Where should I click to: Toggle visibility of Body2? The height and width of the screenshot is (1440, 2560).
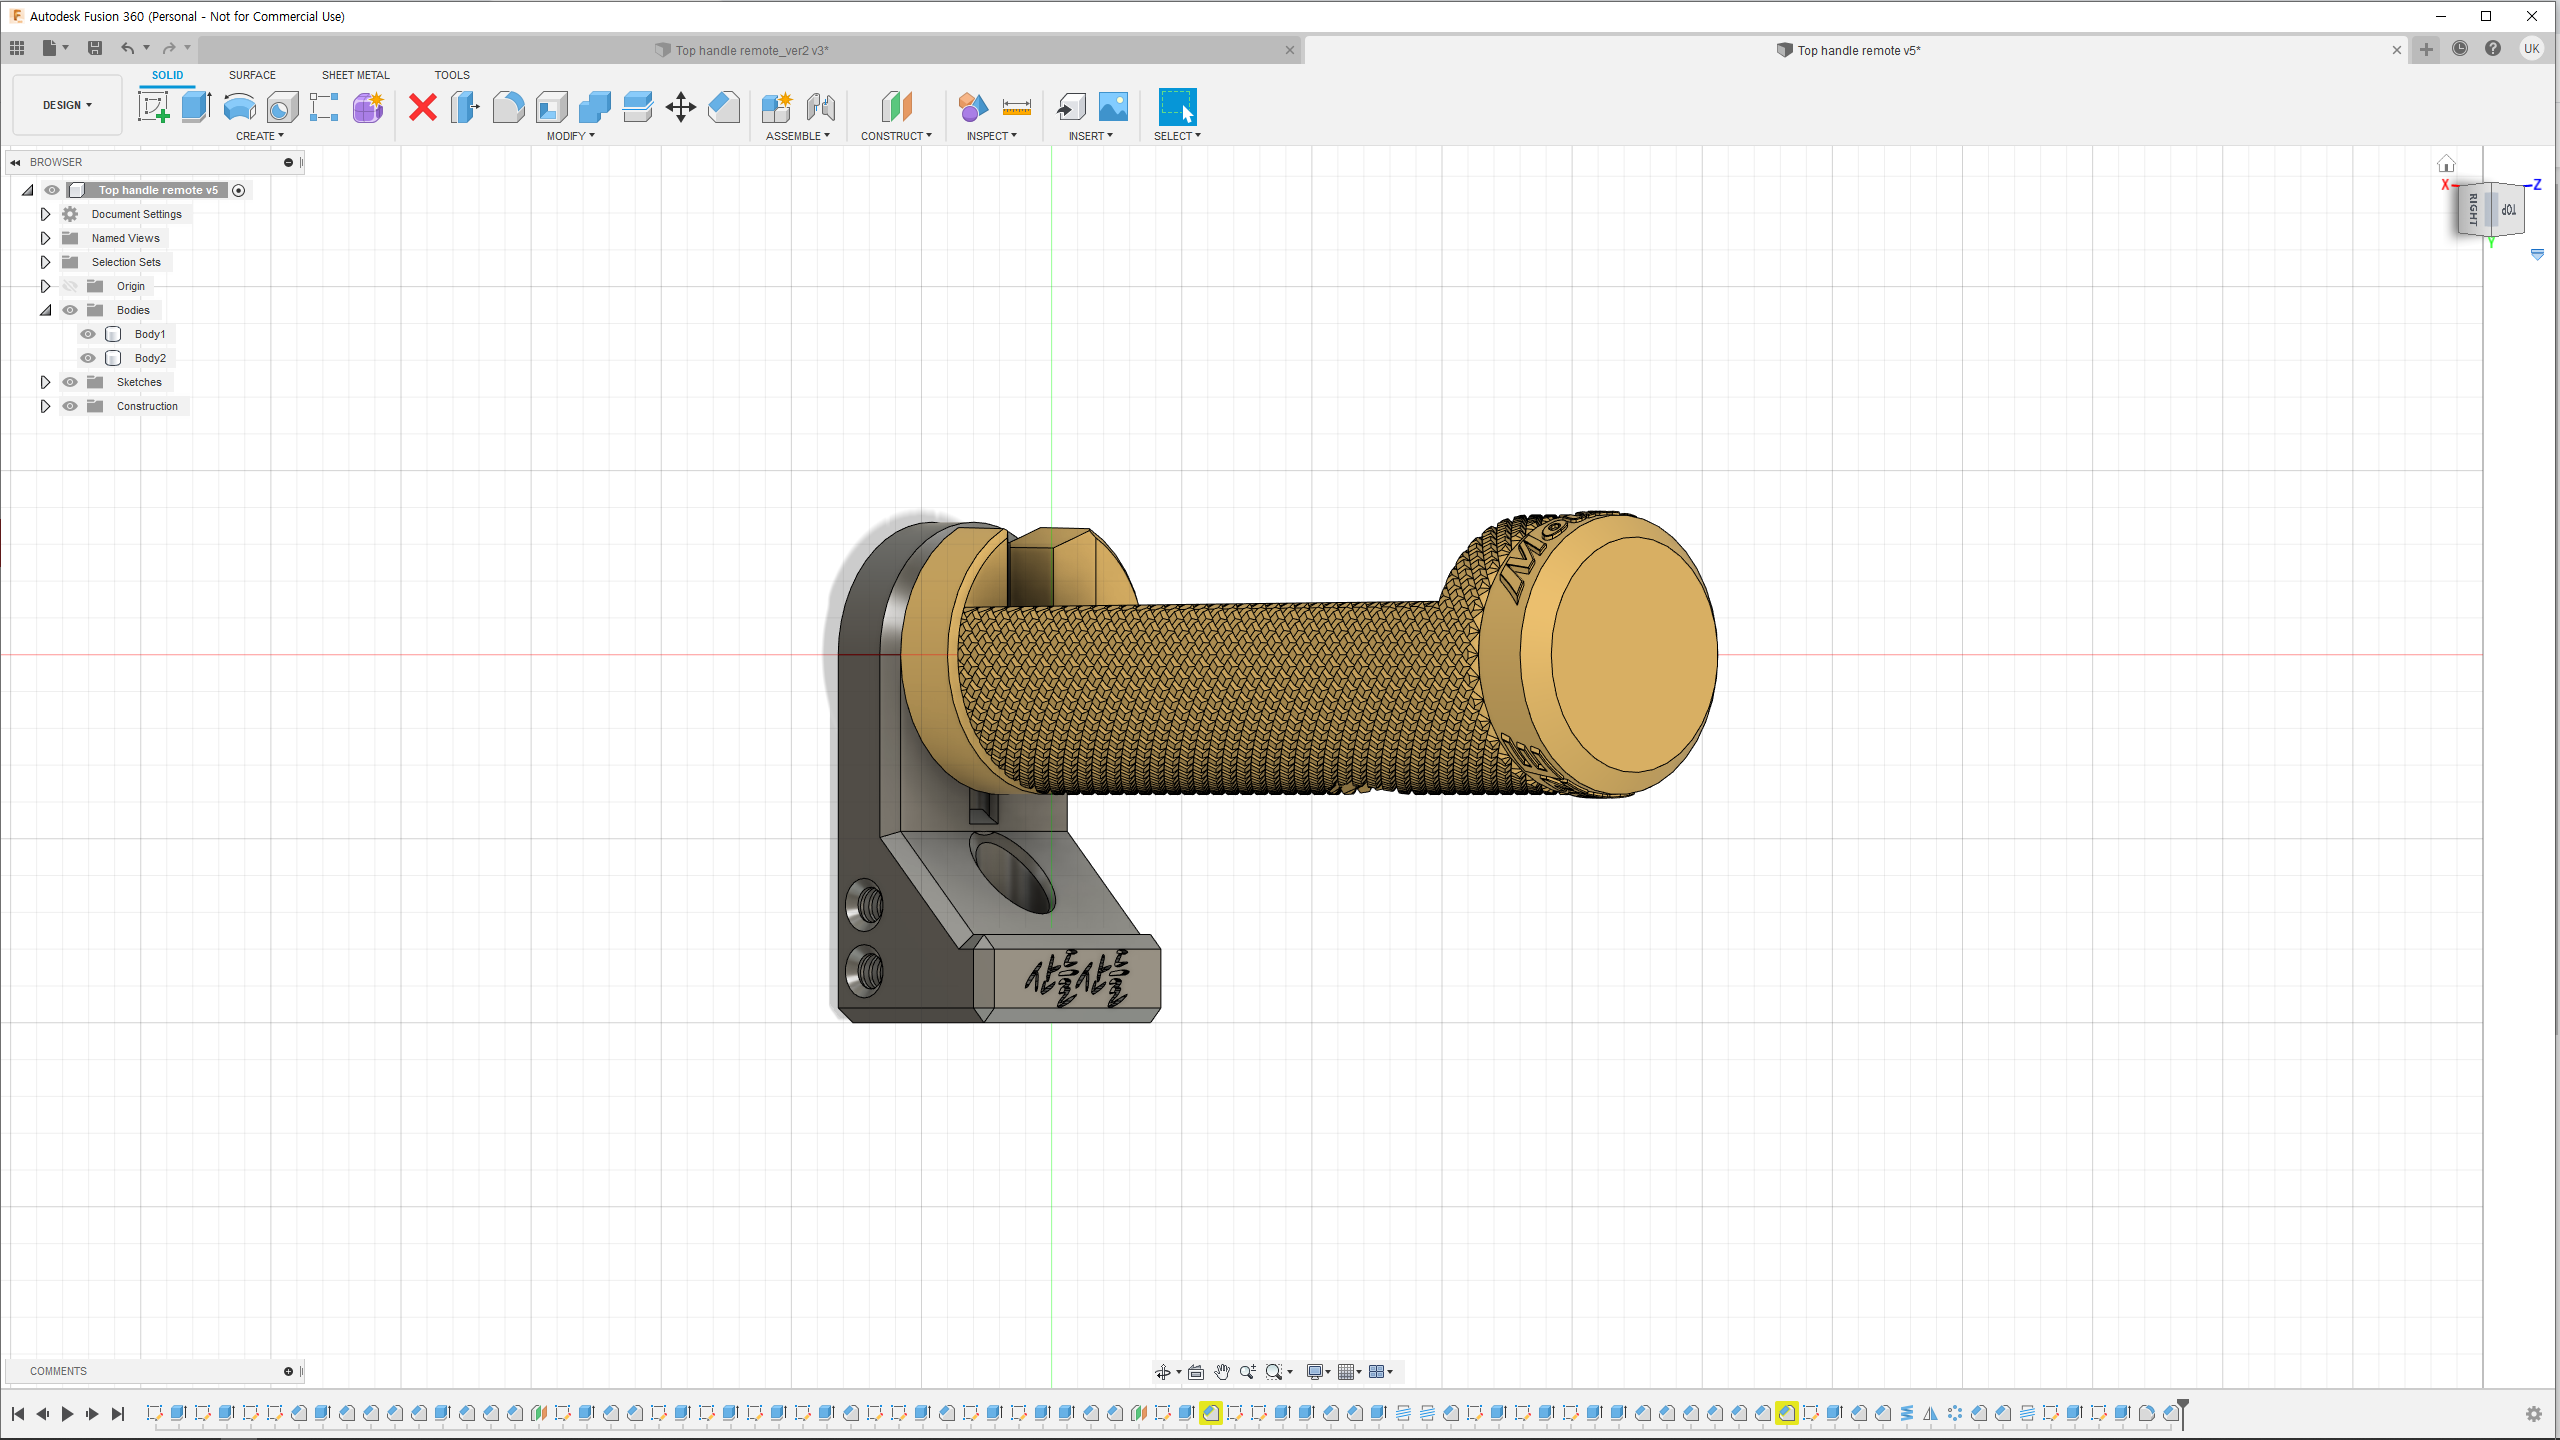pyautogui.click(x=88, y=358)
